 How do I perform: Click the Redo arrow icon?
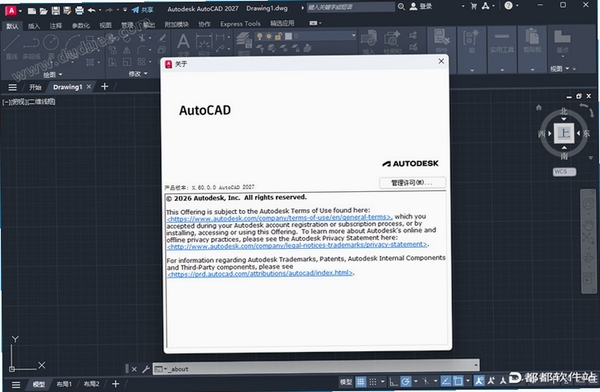click(x=109, y=10)
